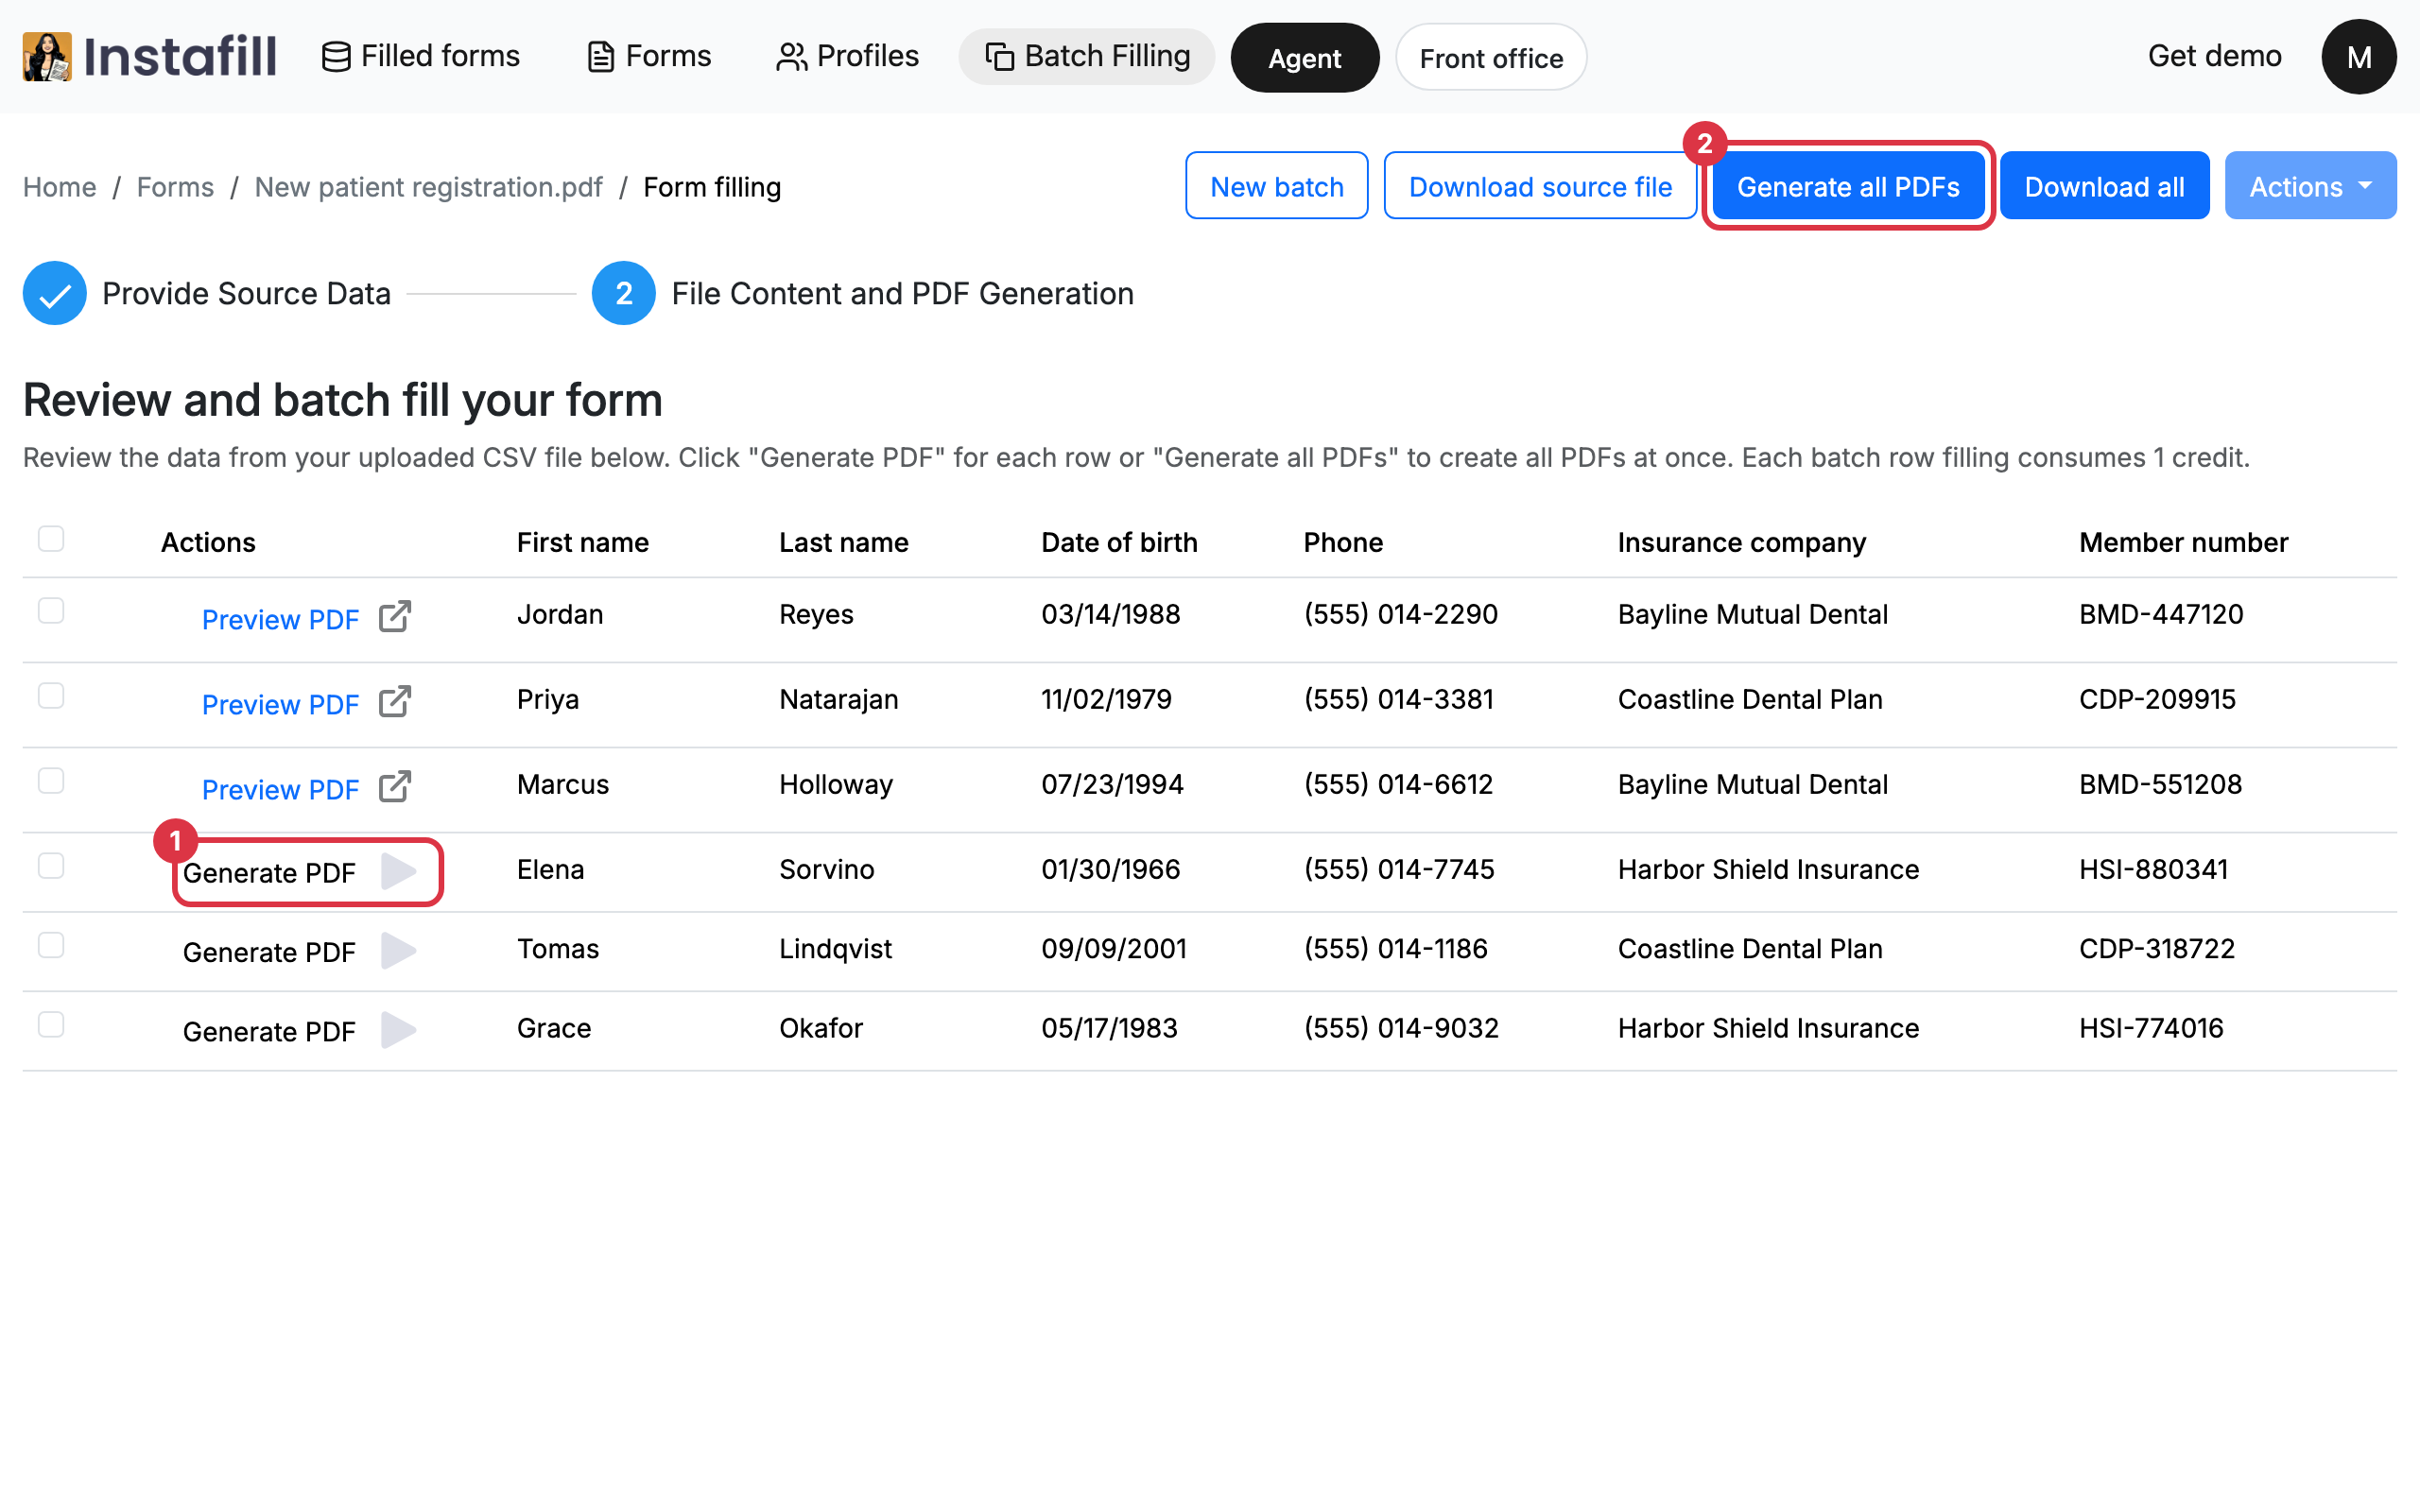Check the Elena Sorvino row checkbox
This screenshot has height=1512, width=2420.
point(51,866)
